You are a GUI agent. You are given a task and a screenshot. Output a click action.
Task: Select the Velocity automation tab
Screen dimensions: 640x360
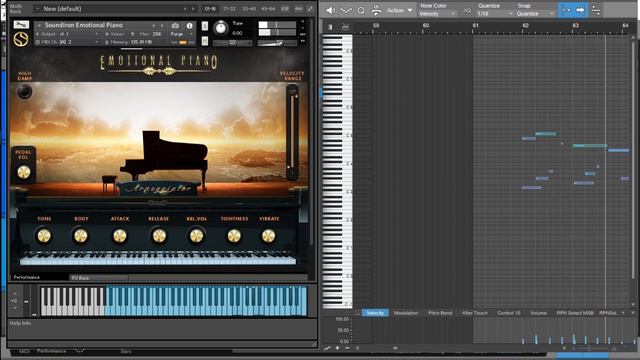coord(375,313)
